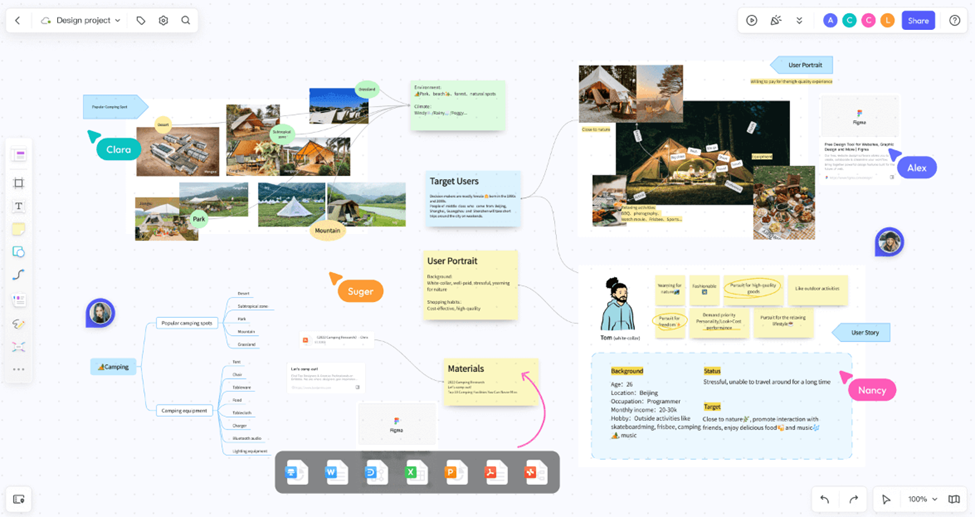Open the 100% zoom level dropdown
This screenshot has width=975, height=517.
(922, 499)
